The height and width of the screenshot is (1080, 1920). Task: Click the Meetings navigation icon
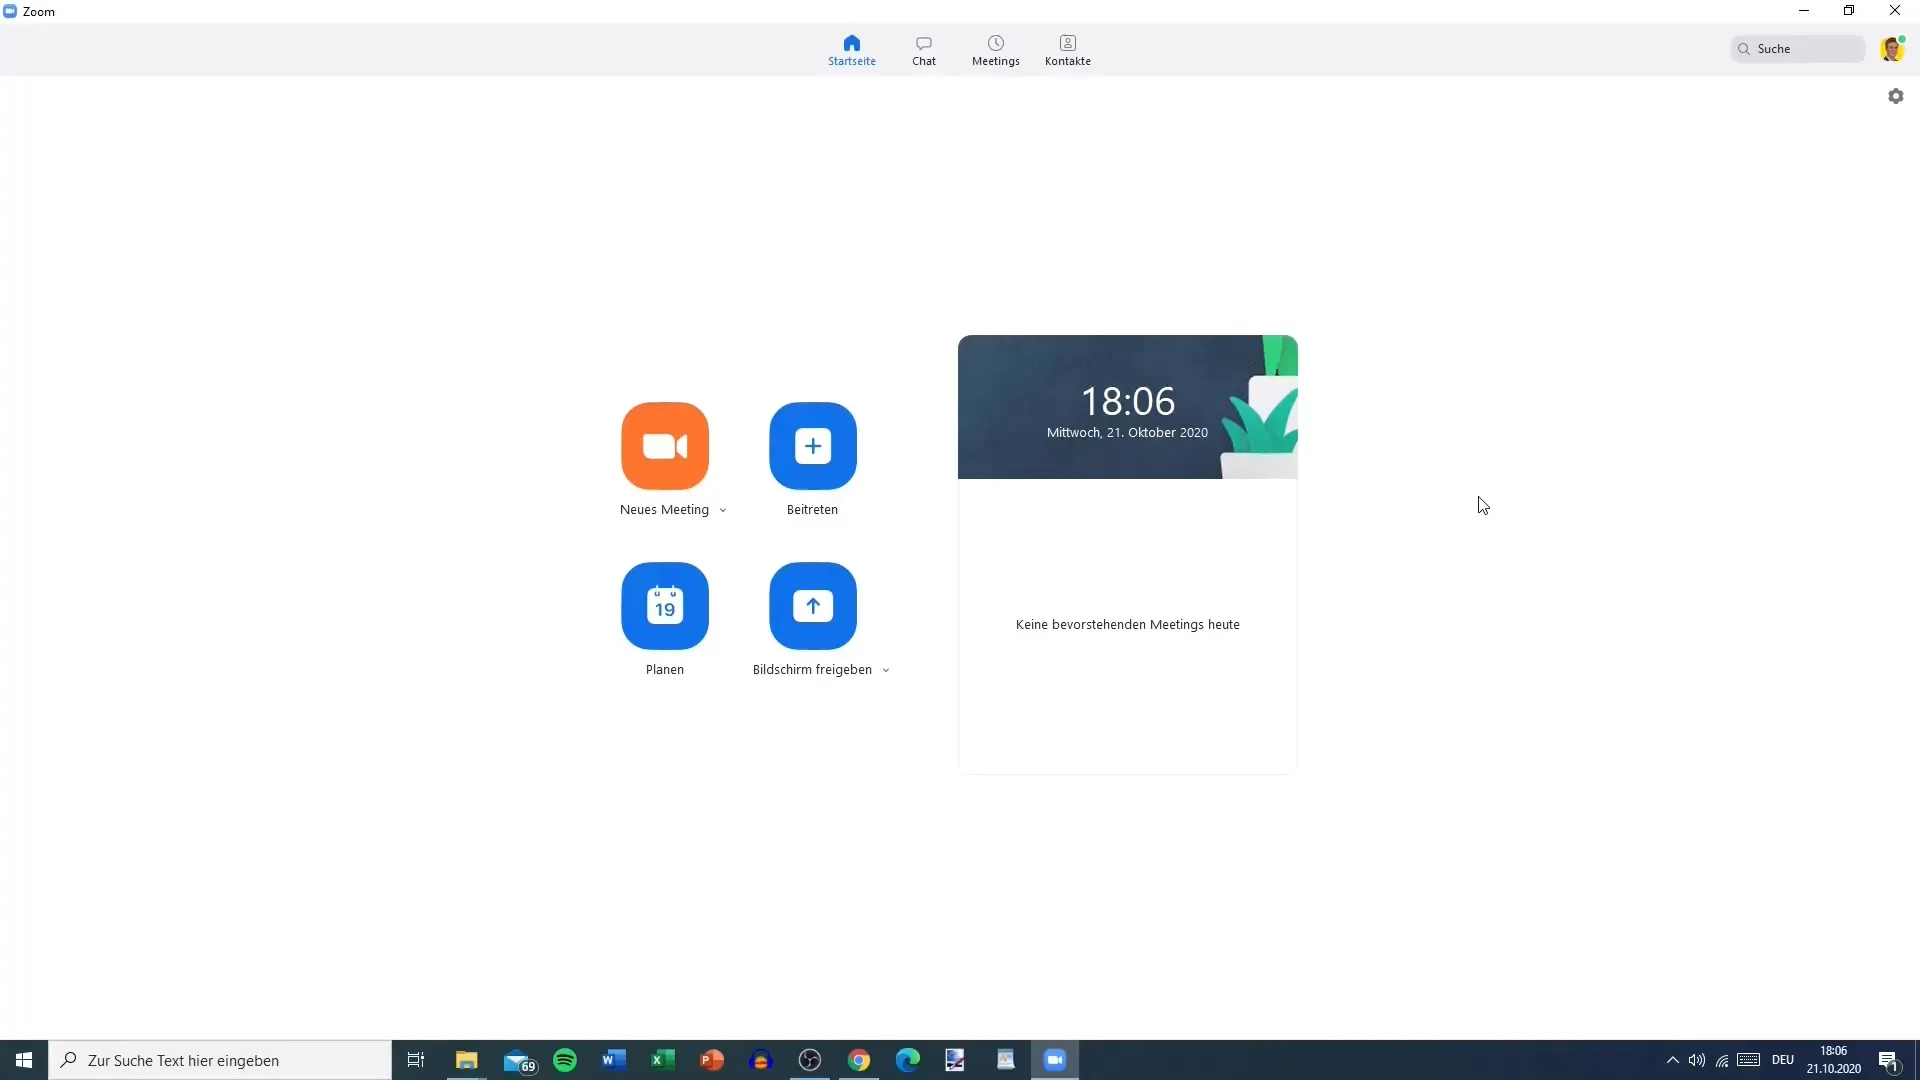(996, 49)
